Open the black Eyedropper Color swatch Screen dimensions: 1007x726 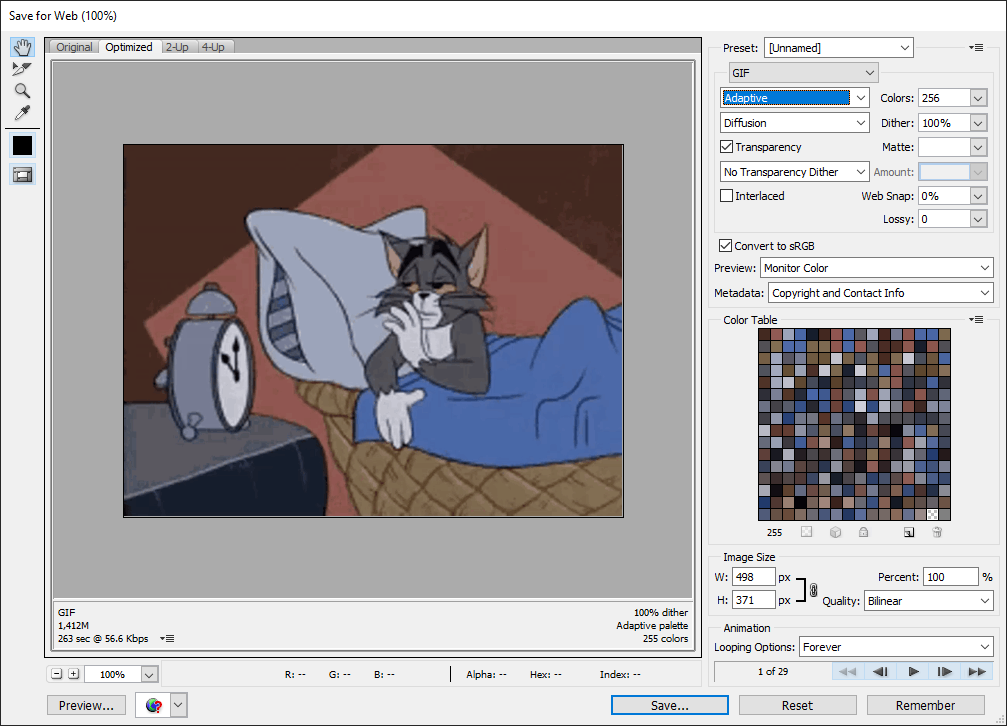[22, 146]
